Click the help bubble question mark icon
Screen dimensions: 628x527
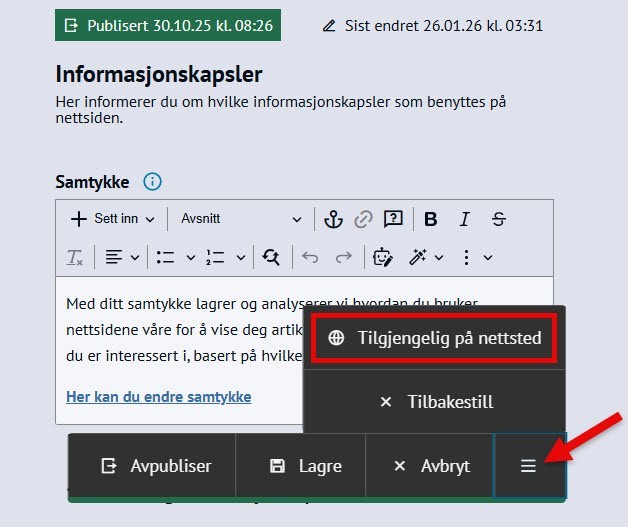[x=393, y=219]
